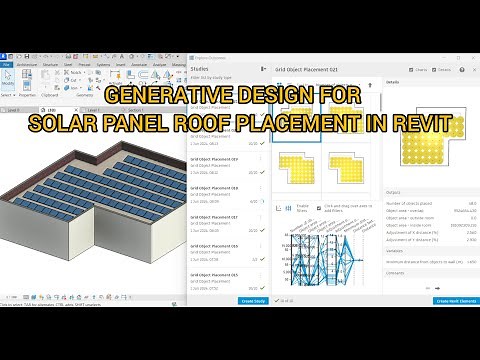Open options menu for Grid Object Placement 018
Screen dimensions: 480x360
tap(261, 188)
